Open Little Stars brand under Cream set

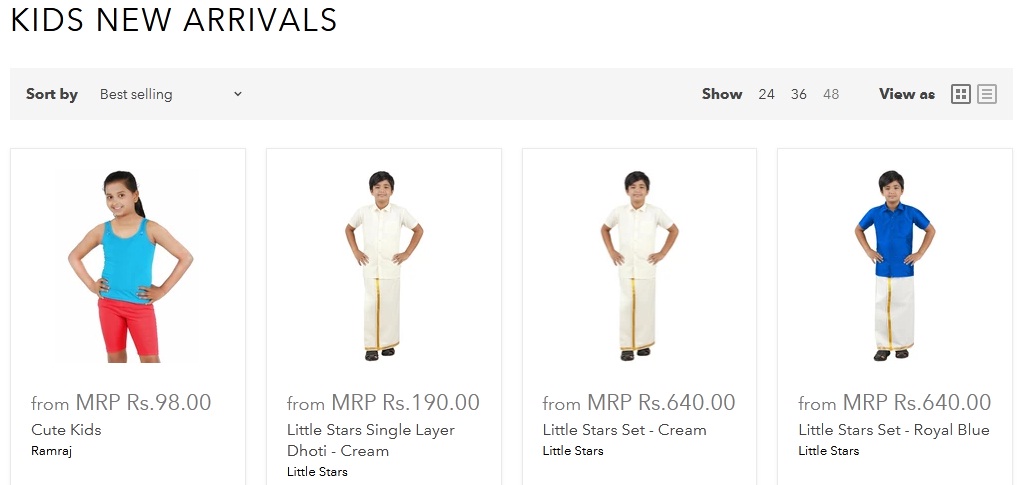(x=572, y=451)
